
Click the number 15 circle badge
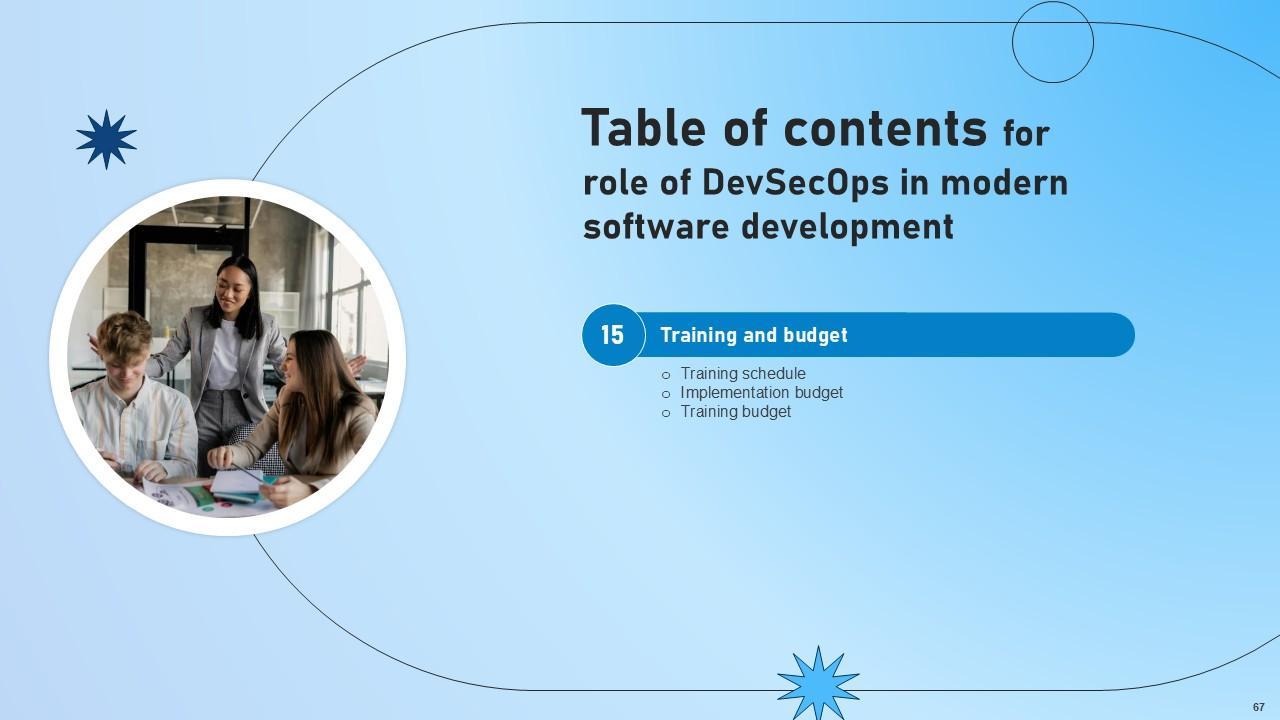(612, 335)
